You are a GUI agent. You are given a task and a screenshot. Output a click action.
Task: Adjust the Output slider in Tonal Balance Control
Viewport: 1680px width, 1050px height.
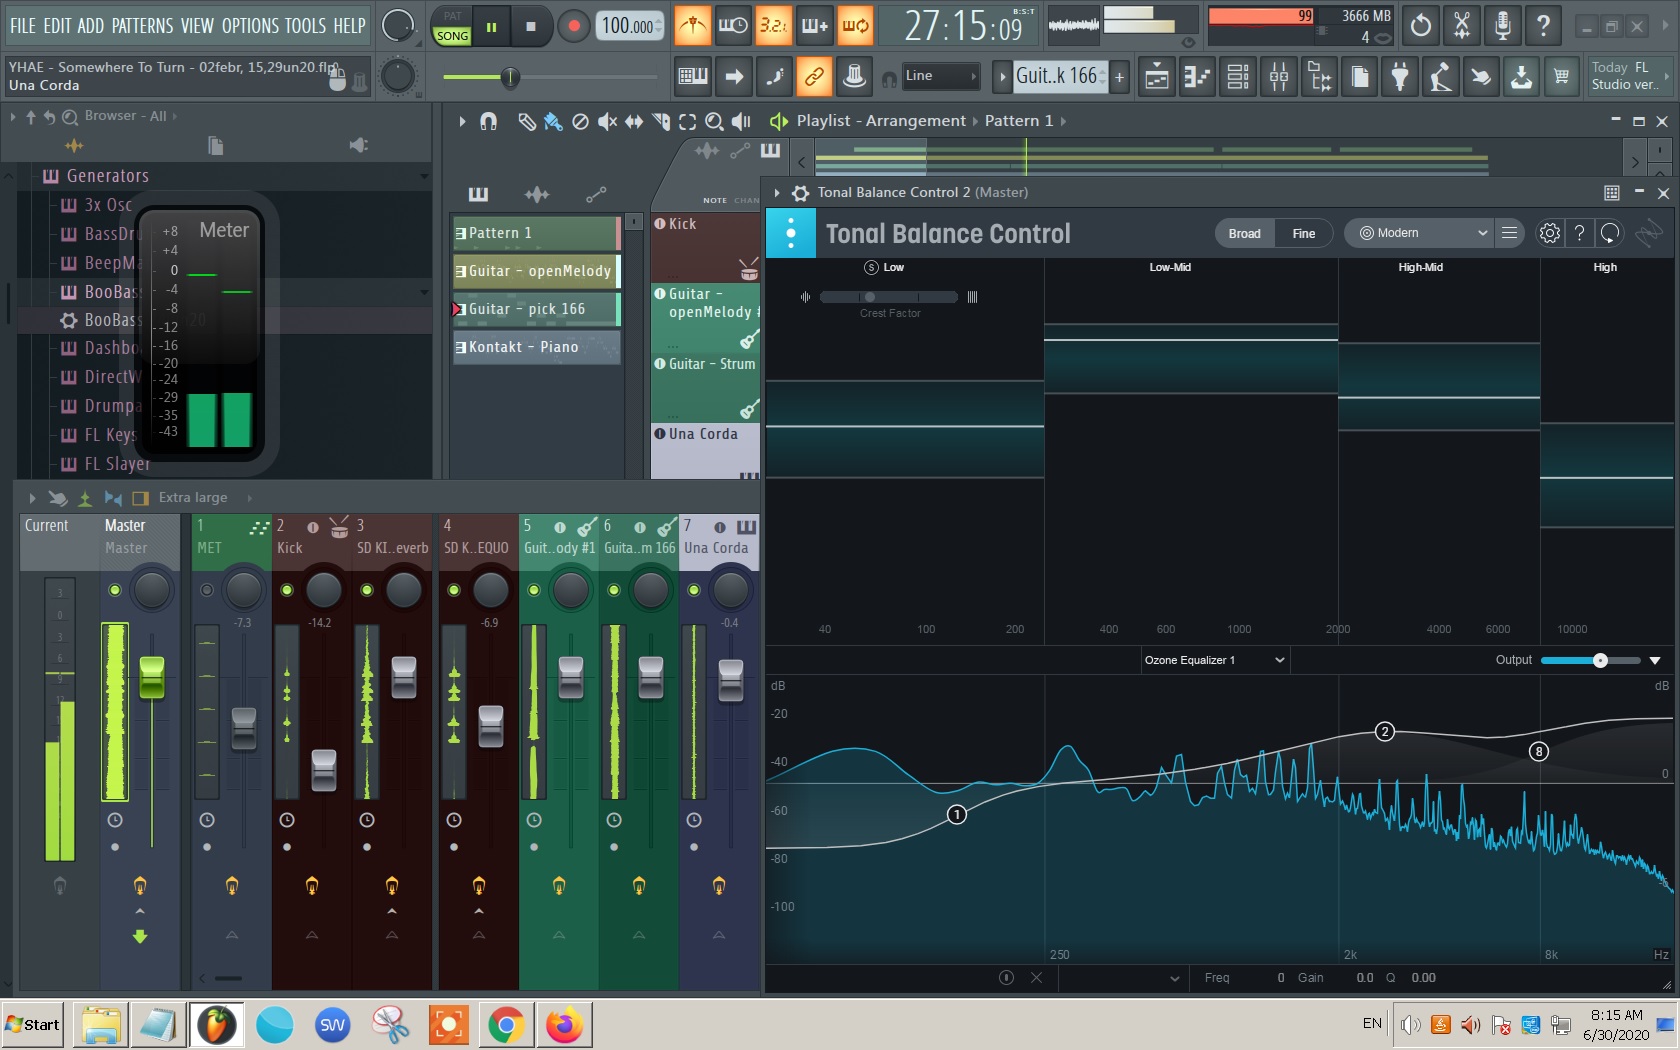tap(1600, 660)
